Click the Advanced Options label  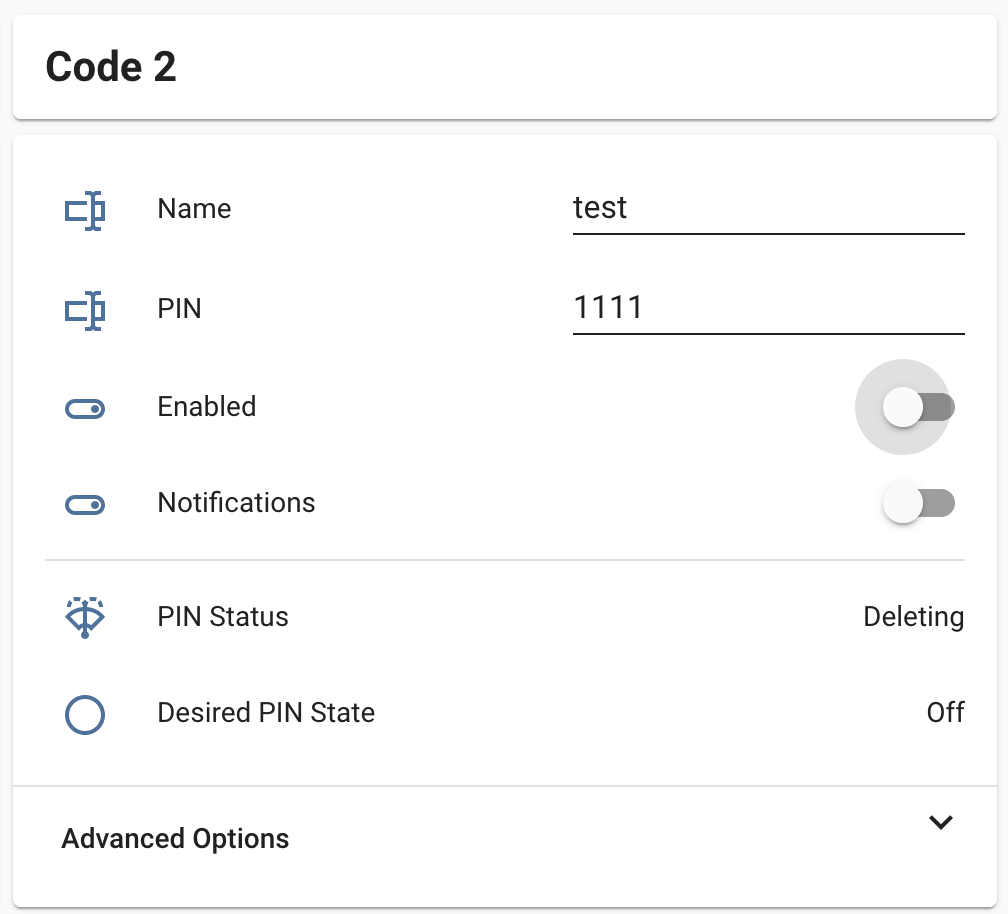click(x=175, y=838)
